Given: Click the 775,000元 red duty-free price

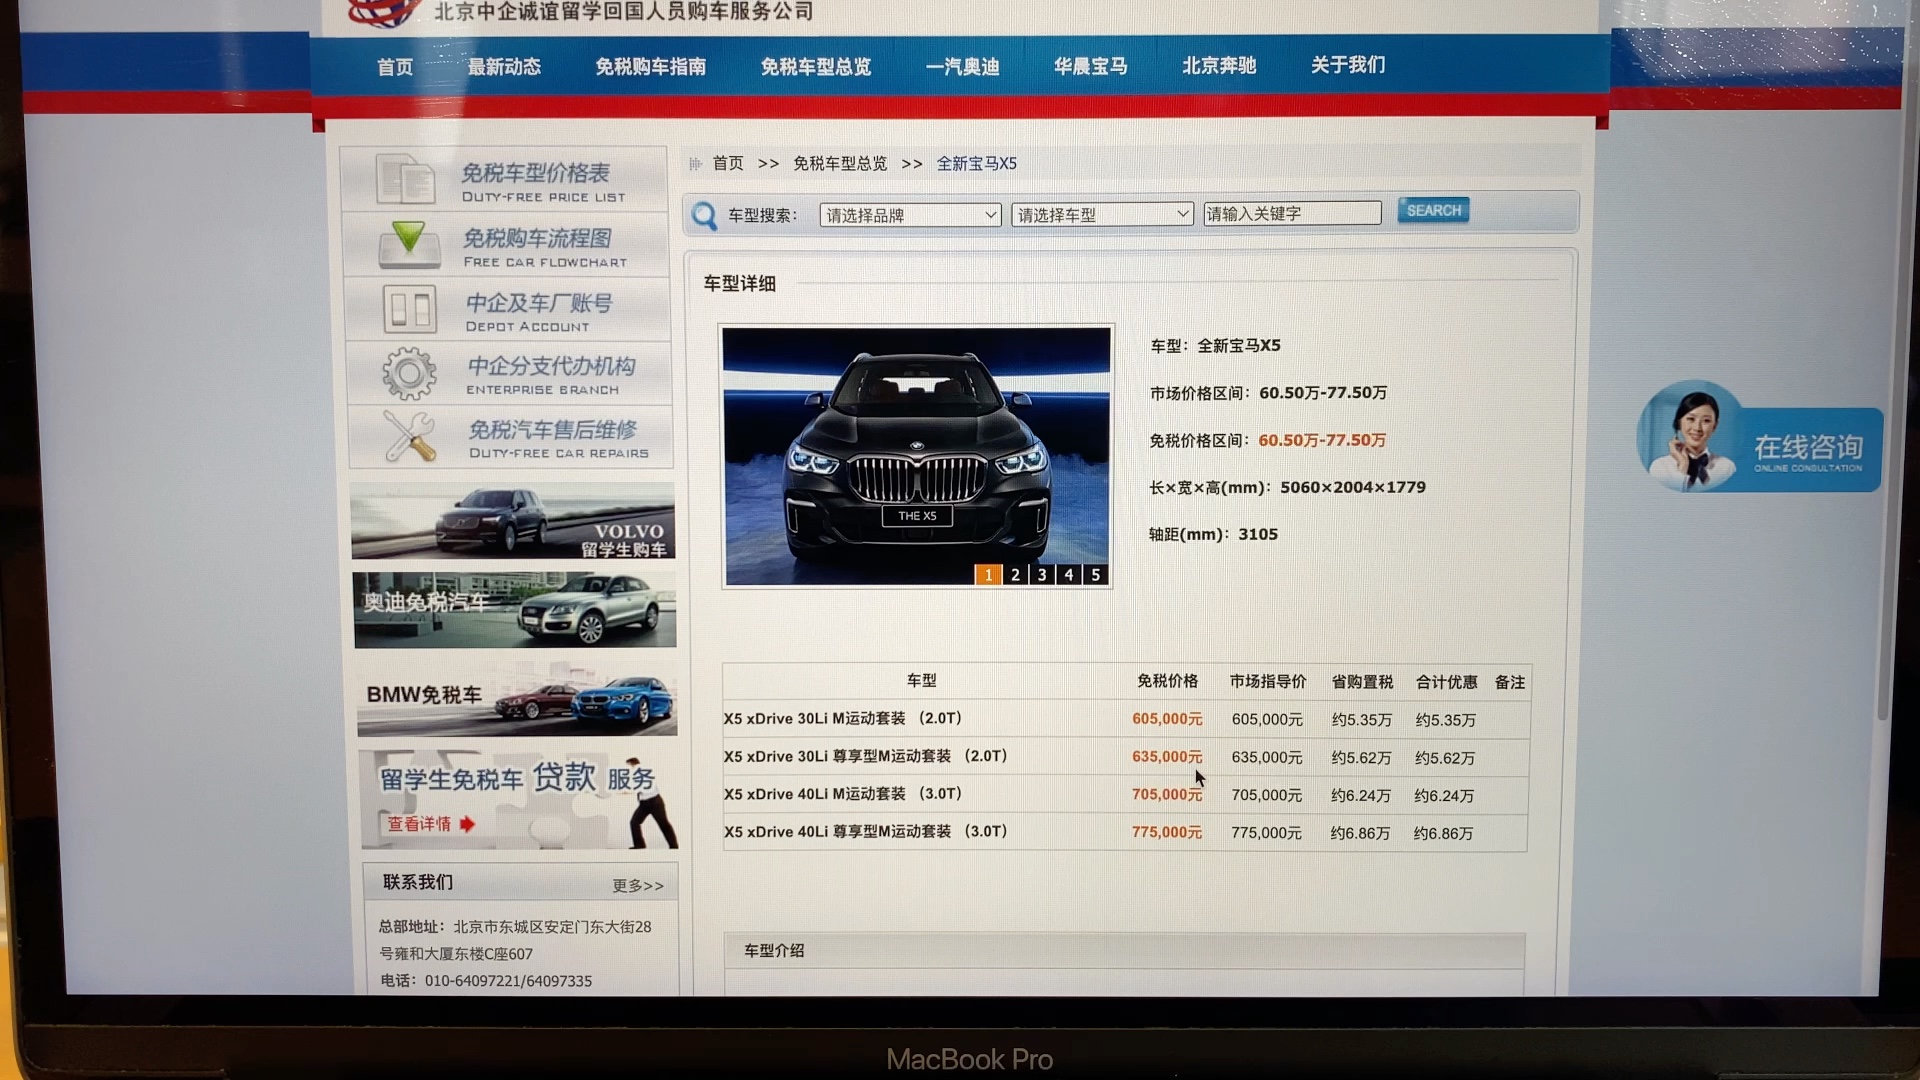Looking at the screenshot, I should click(1166, 832).
